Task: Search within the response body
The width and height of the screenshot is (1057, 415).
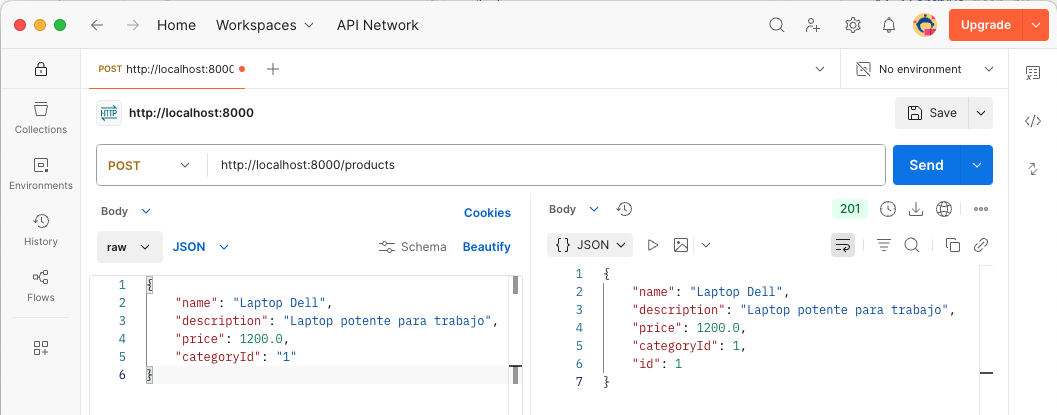Action: 911,245
